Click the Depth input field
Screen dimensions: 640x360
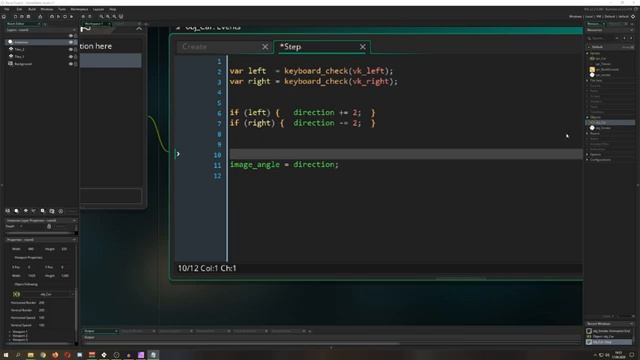click(31, 227)
